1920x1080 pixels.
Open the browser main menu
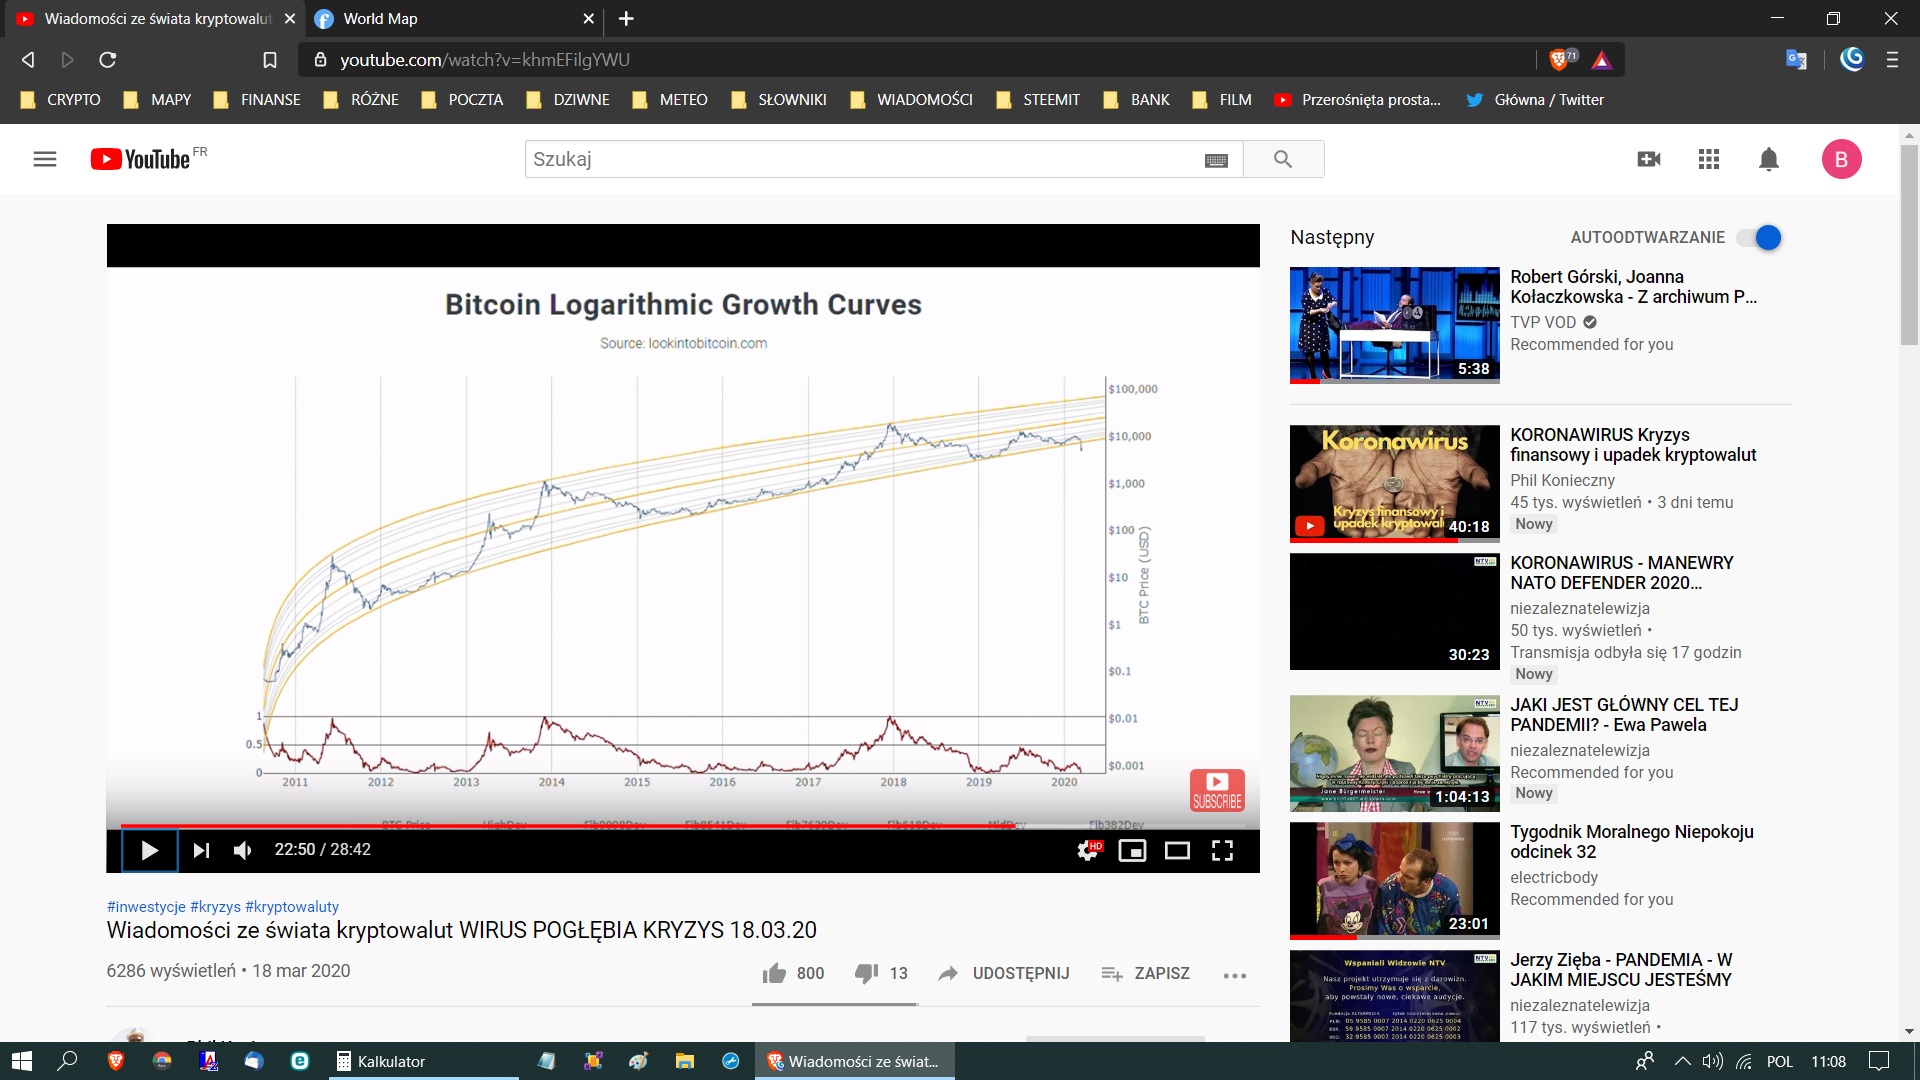[x=1892, y=60]
